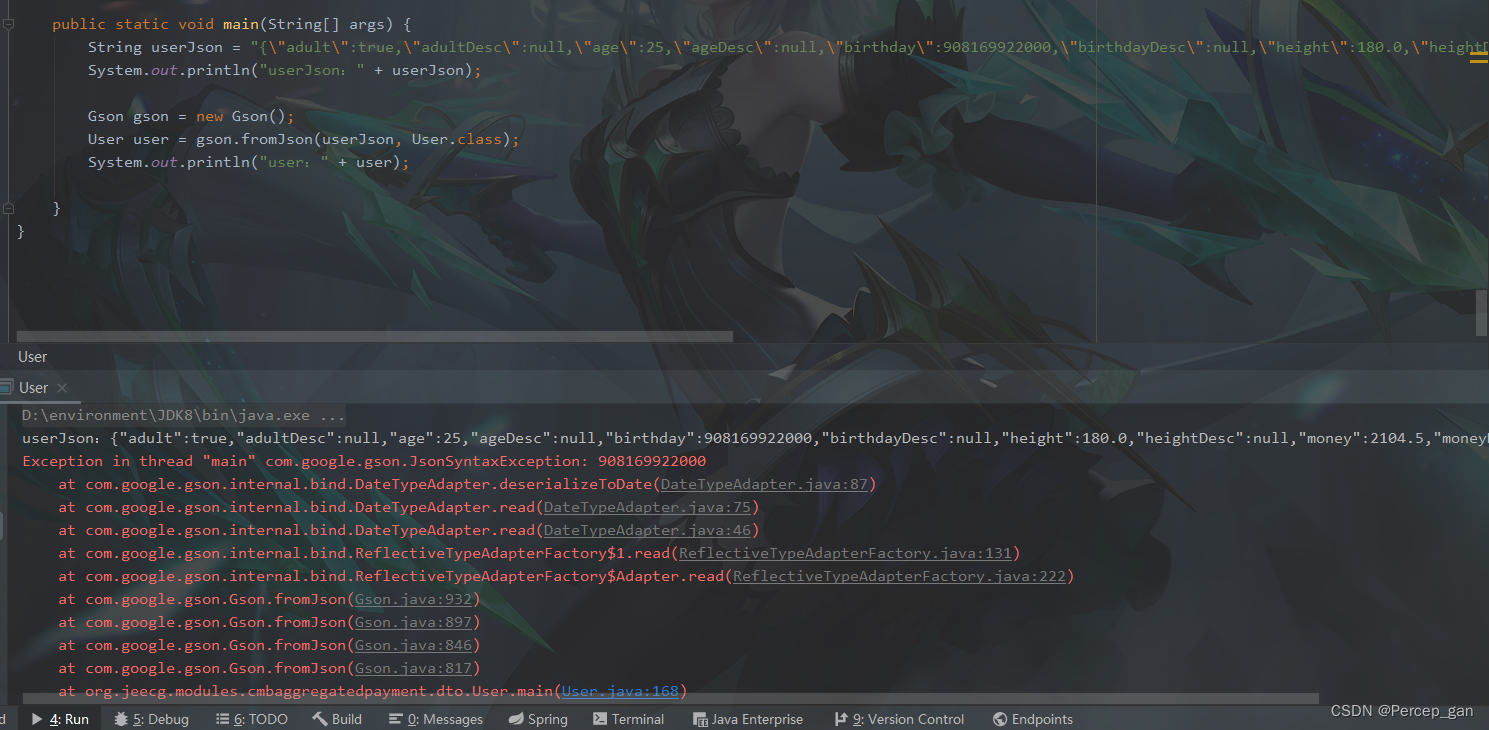Click the 'Exception in thread "main"' console line
1489x730 pixels.
(364, 461)
